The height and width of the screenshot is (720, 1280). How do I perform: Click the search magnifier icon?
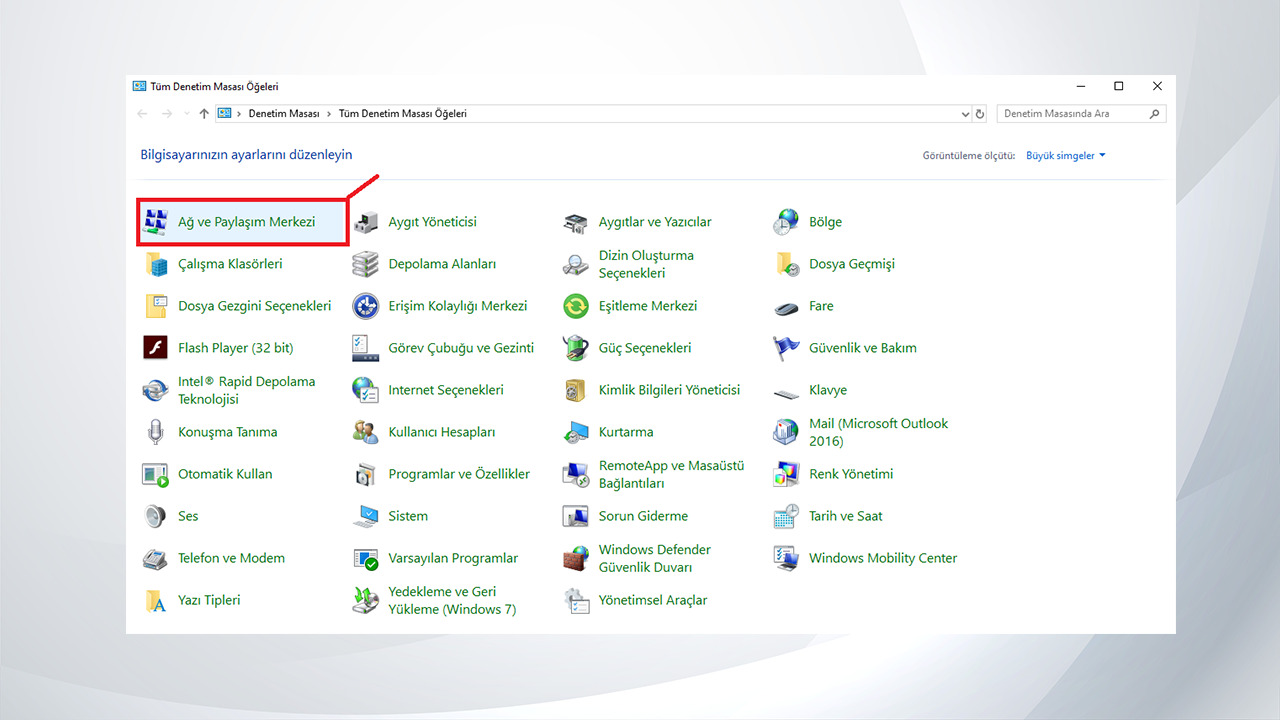[1156, 114]
